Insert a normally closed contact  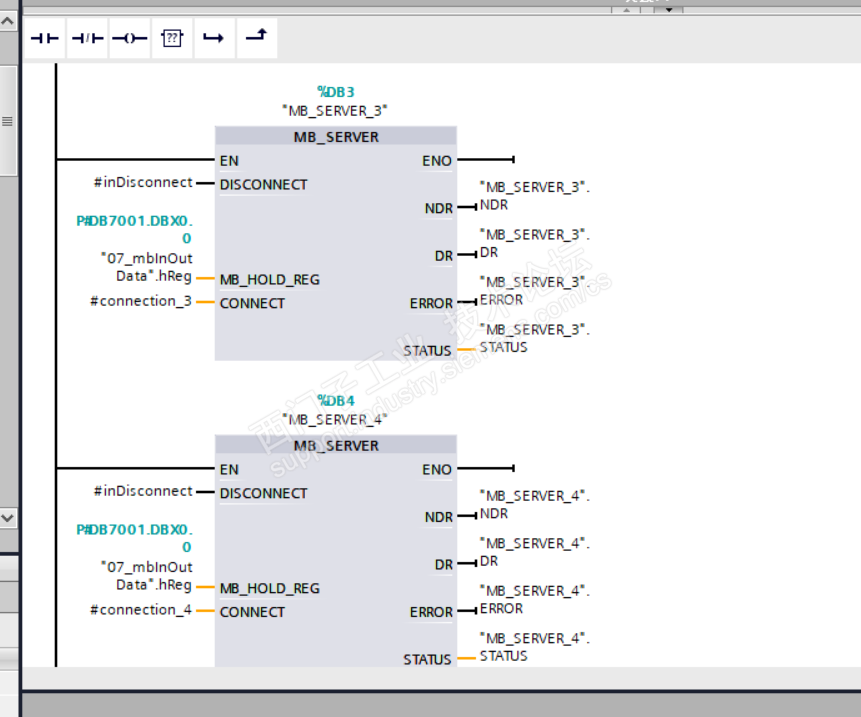[x=88, y=38]
